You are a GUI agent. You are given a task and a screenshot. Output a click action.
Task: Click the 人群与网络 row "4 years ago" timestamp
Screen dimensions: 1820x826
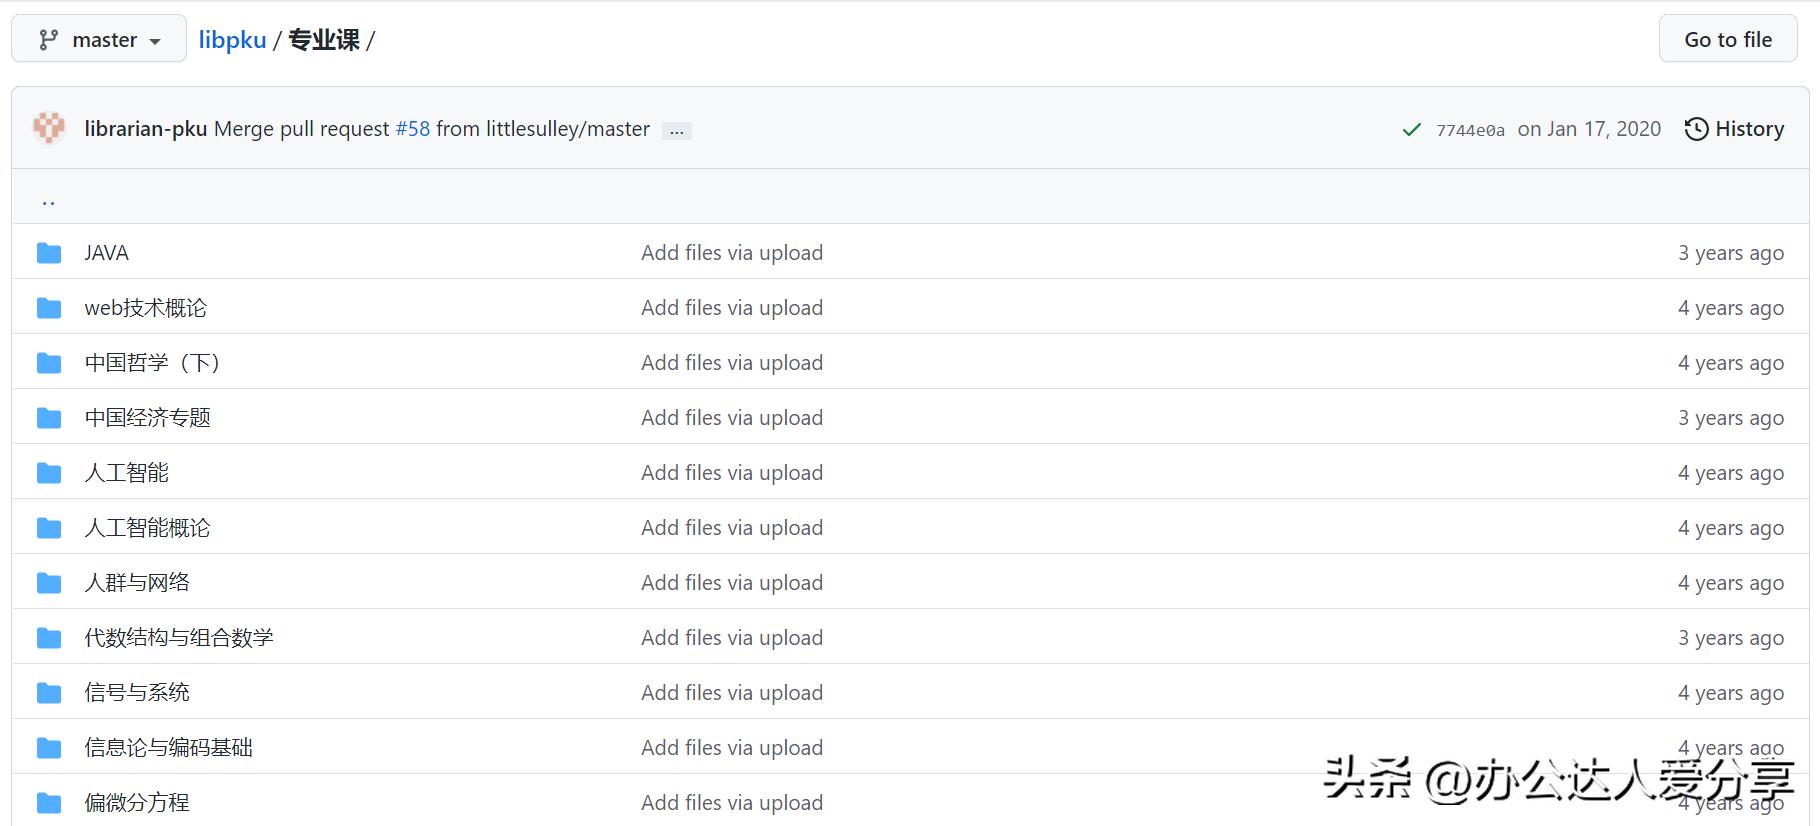pos(1731,584)
